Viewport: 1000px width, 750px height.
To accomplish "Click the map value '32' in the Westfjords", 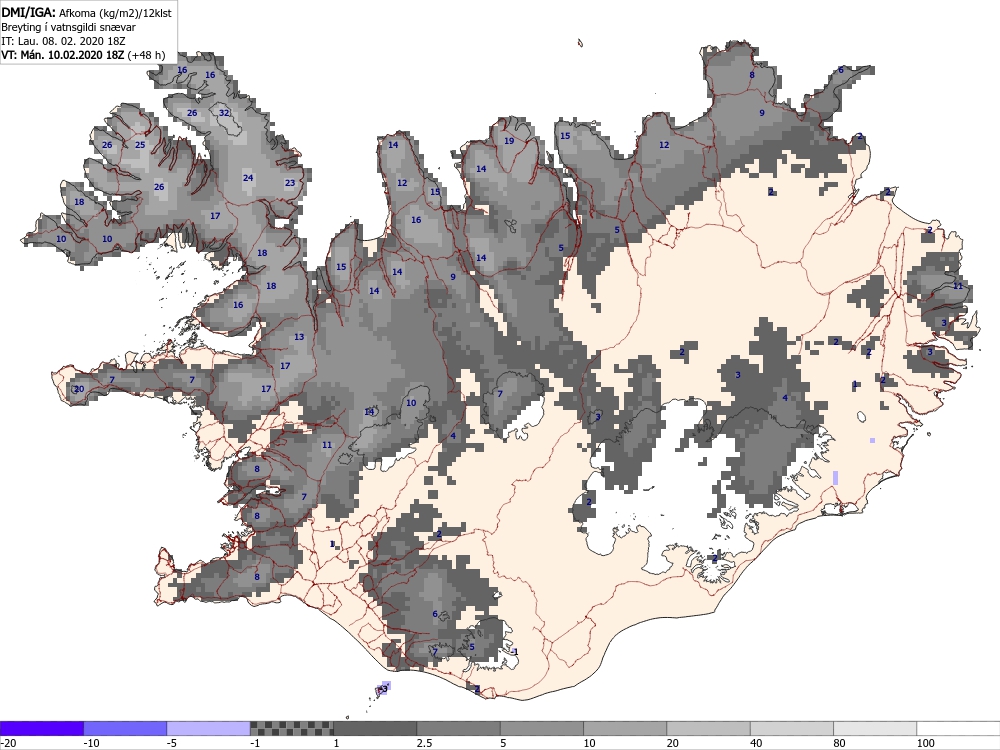I will tap(224, 113).
